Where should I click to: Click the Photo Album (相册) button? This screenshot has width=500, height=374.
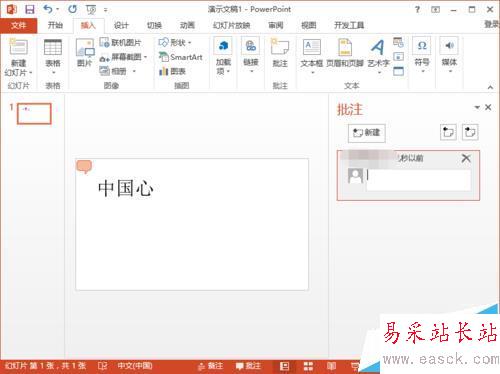coord(114,71)
